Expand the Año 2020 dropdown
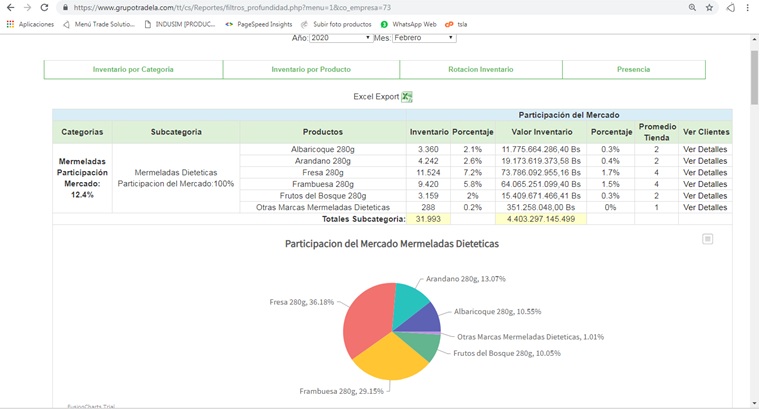The image size is (760, 409). [340, 38]
